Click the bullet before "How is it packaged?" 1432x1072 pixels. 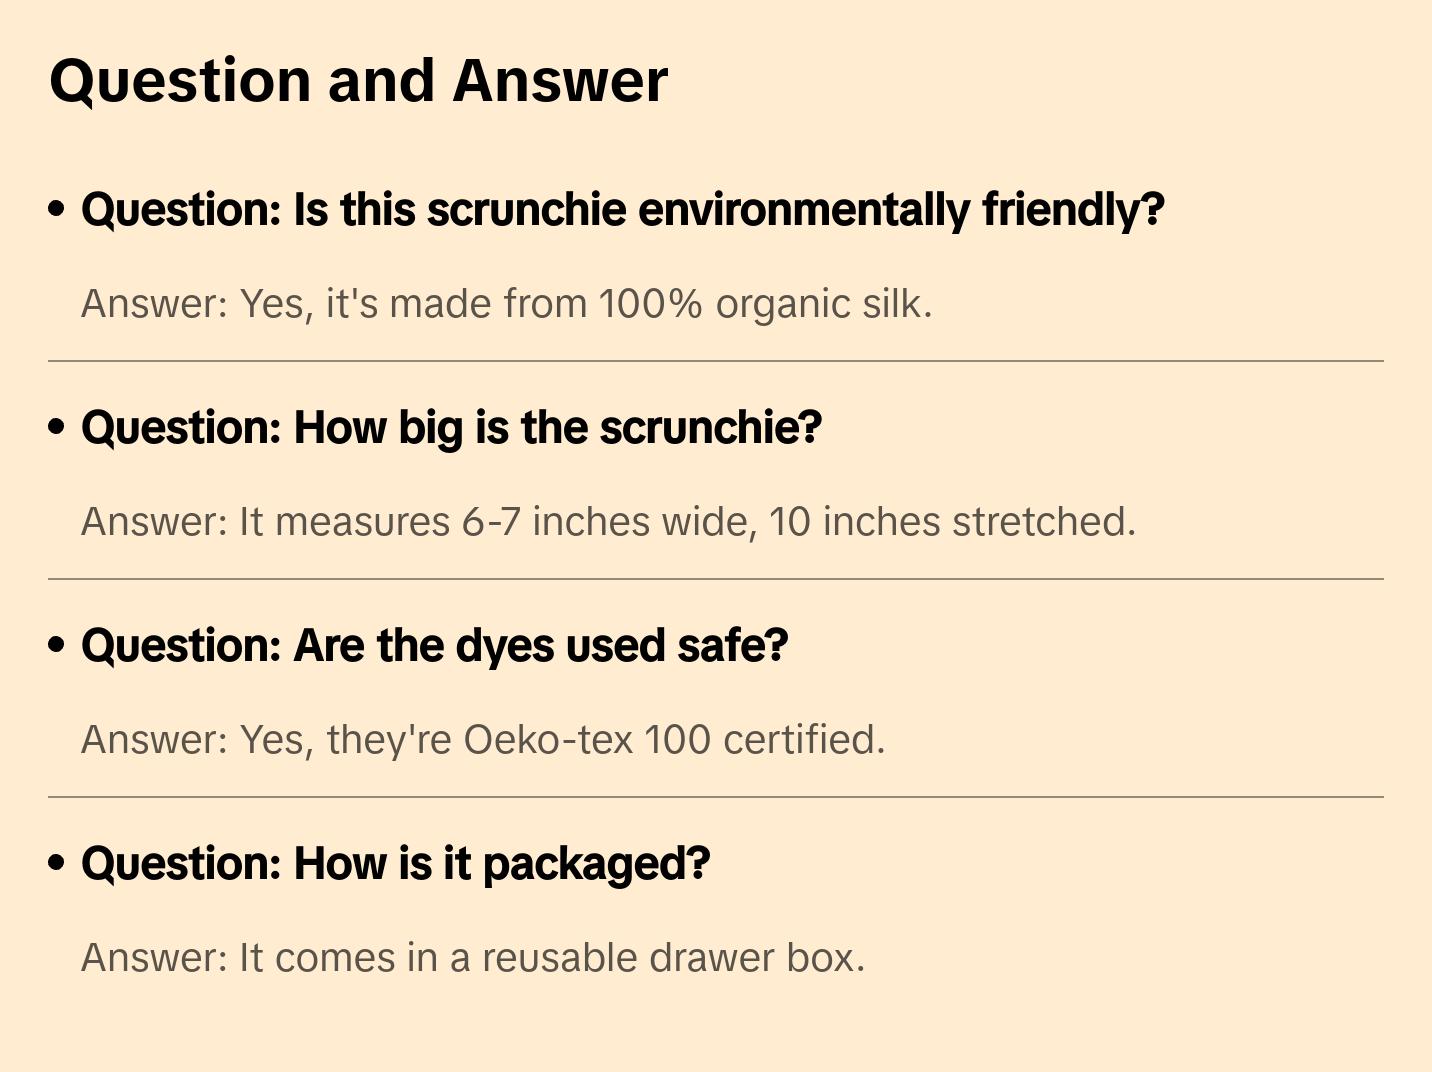pyautogui.click(x=57, y=863)
